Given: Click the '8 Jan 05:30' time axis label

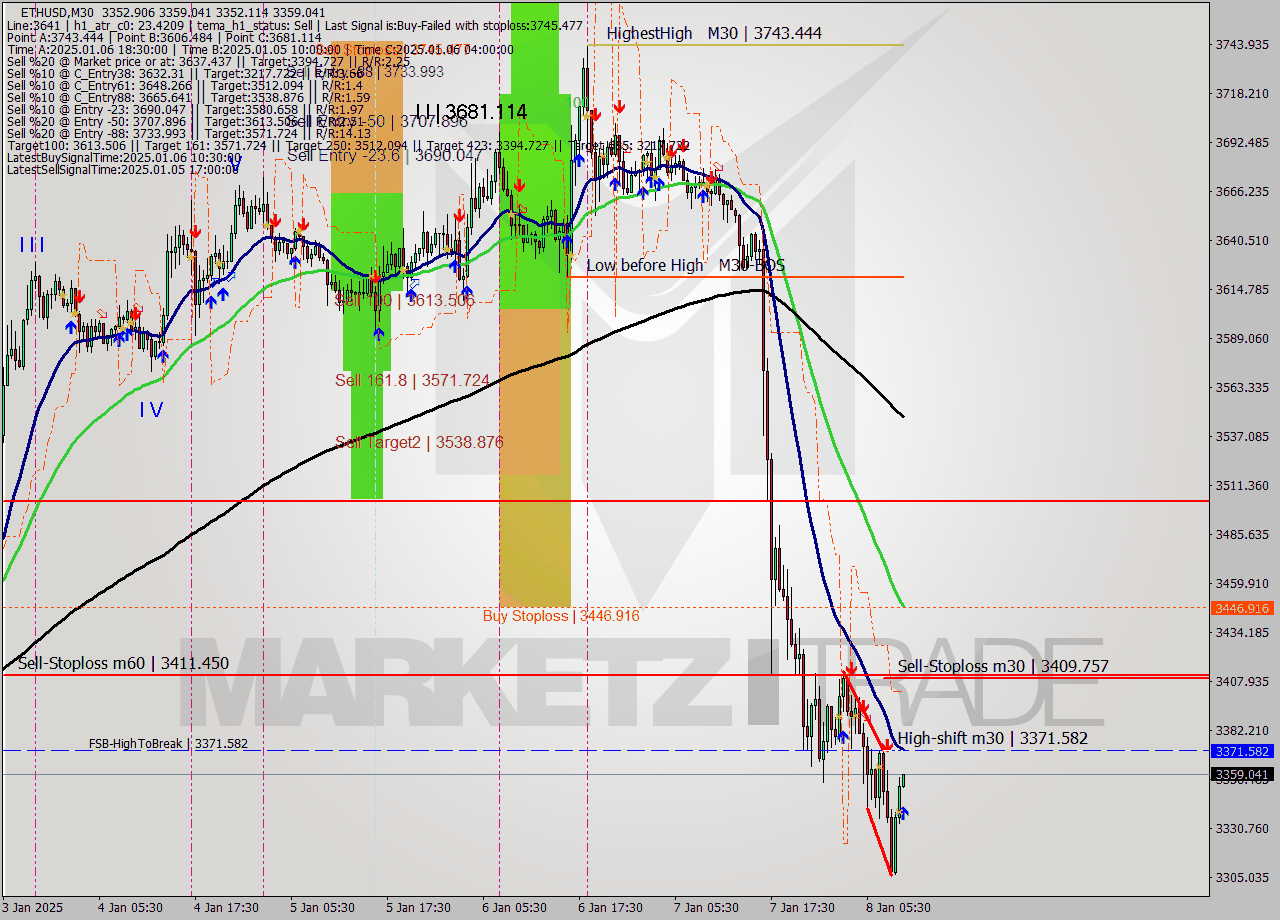Looking at the screenshot, I should 898,908.
